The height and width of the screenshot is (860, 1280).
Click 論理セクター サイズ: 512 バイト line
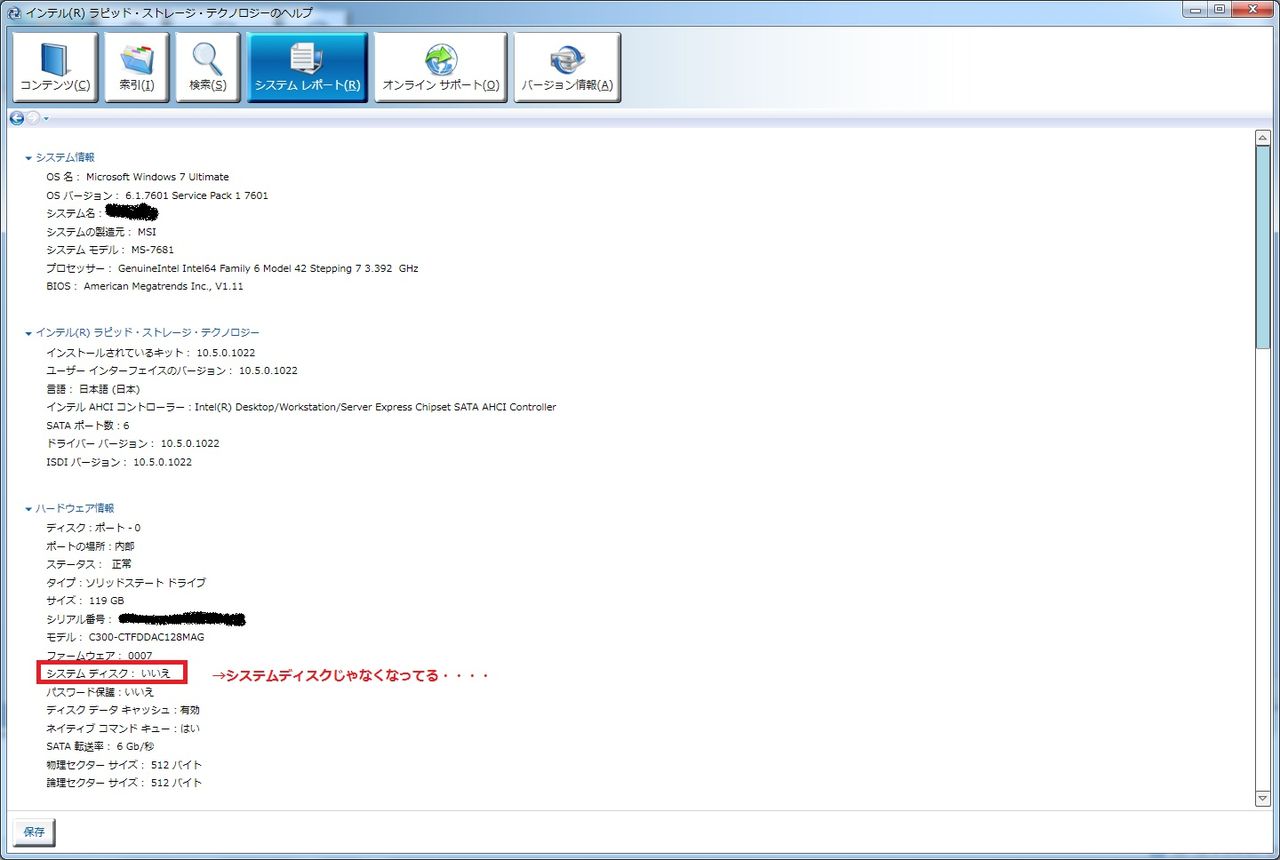click(x=124, y=783)
